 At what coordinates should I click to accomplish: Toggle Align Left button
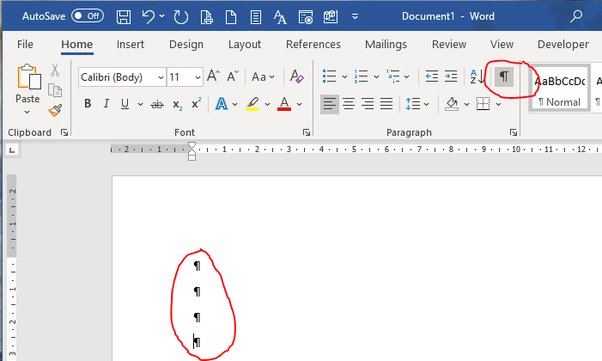click(329, 104)
